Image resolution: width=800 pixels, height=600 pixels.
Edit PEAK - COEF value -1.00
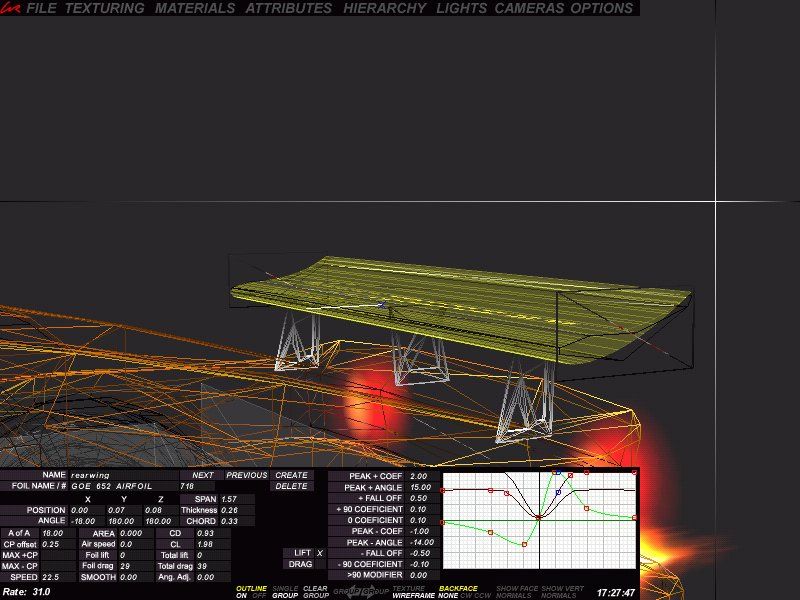(x=423, y=531)
